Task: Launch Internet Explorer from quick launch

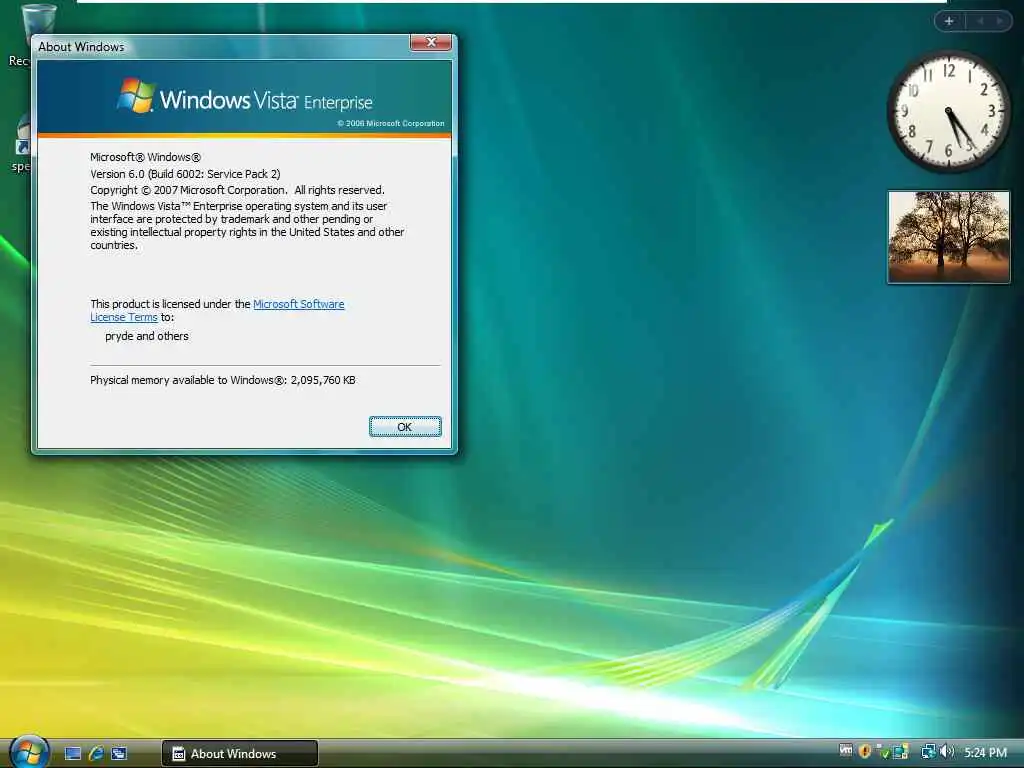Action: click(x=96, y=754)
